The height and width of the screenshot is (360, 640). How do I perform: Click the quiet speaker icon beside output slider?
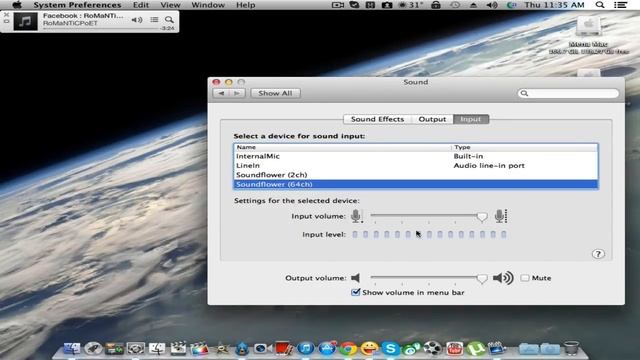pos(356,278)
